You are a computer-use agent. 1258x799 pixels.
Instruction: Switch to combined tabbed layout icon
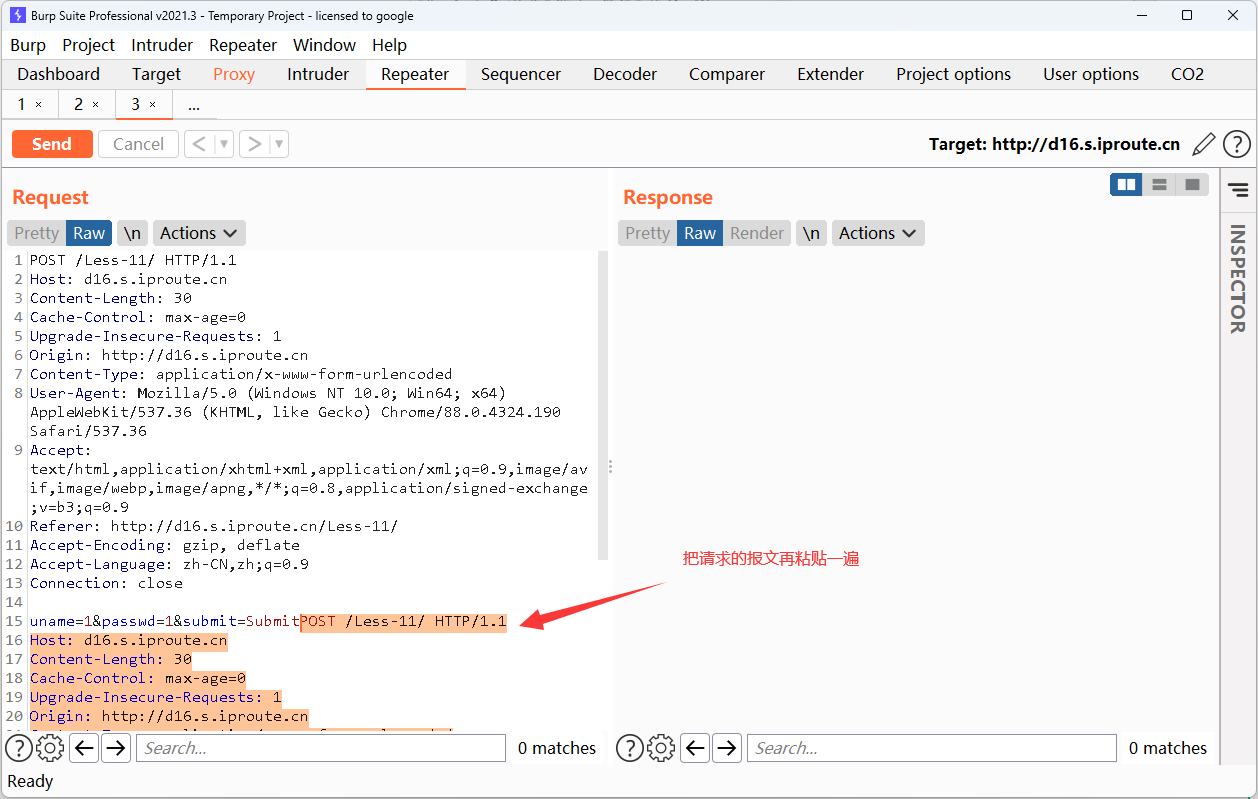tap(1192, 184)
